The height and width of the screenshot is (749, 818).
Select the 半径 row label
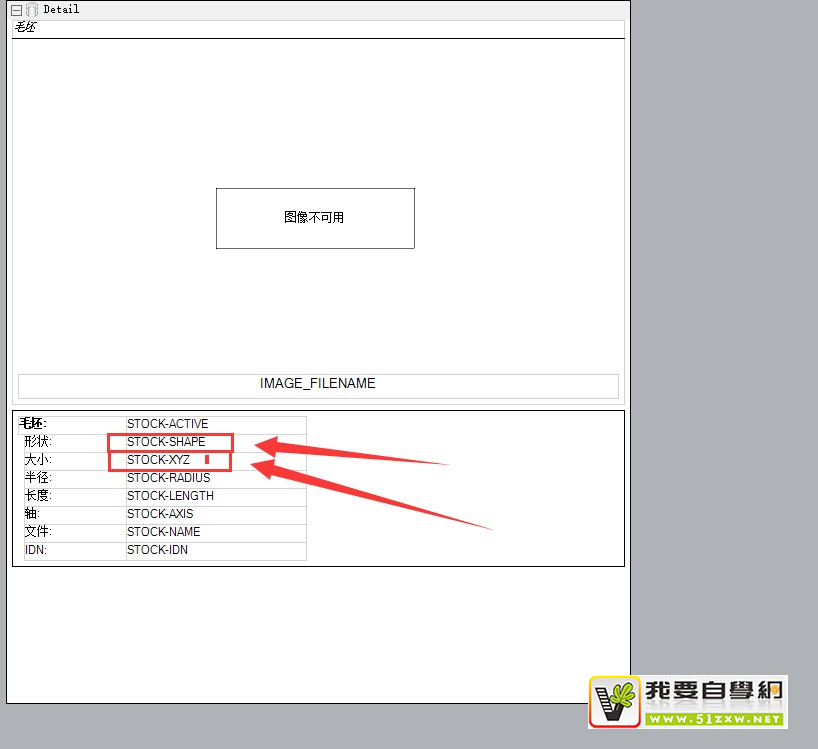[37, 478]
